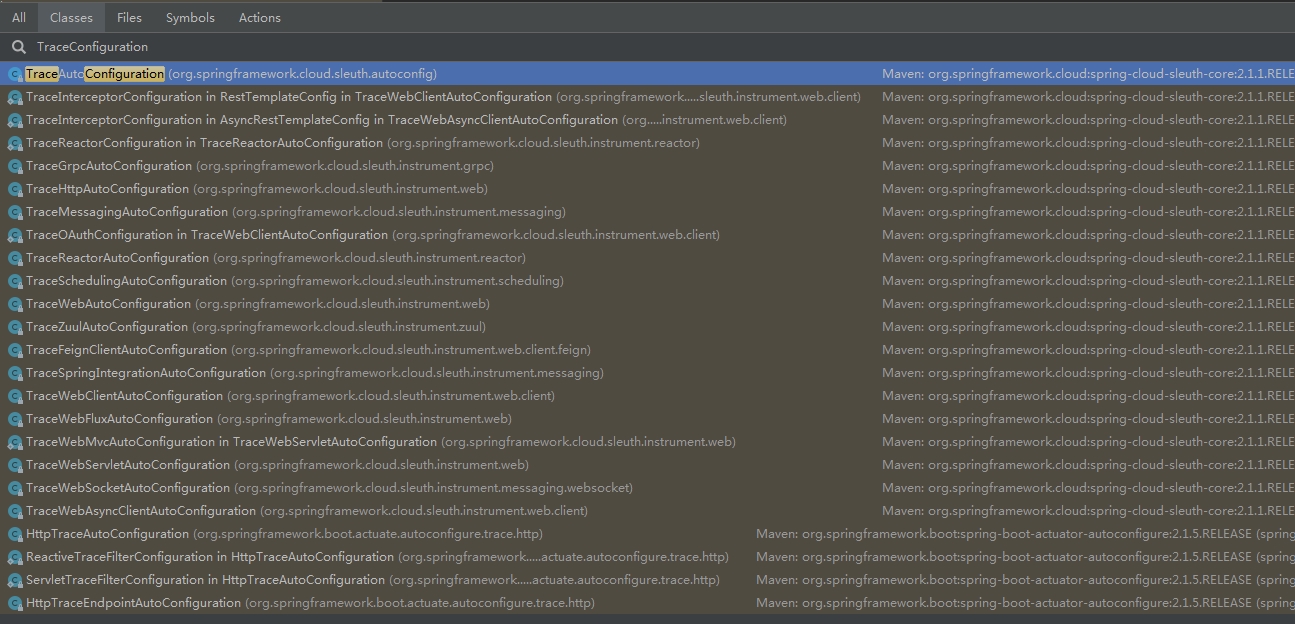Switch to the All tab
This screenshot has height=624, width=1295.
[19, 17]
